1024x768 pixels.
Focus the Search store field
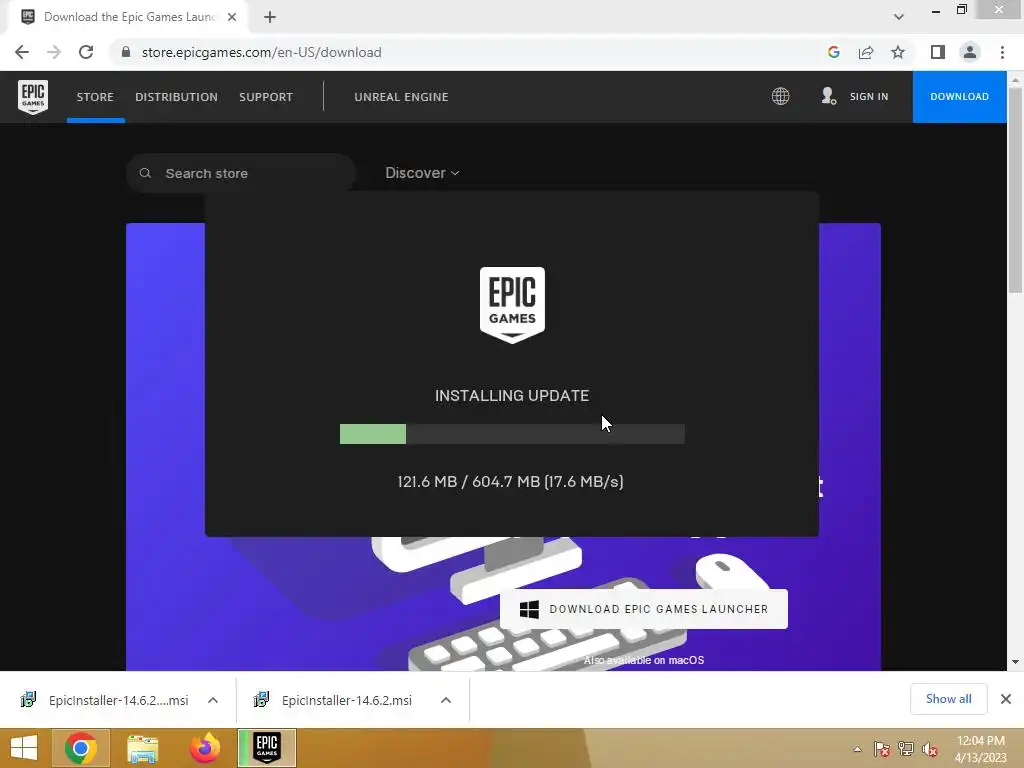pos(240,173)
